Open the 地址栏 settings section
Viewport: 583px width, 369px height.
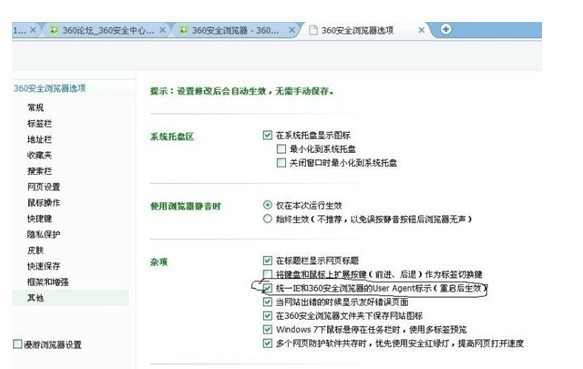[x=39, y=139]
